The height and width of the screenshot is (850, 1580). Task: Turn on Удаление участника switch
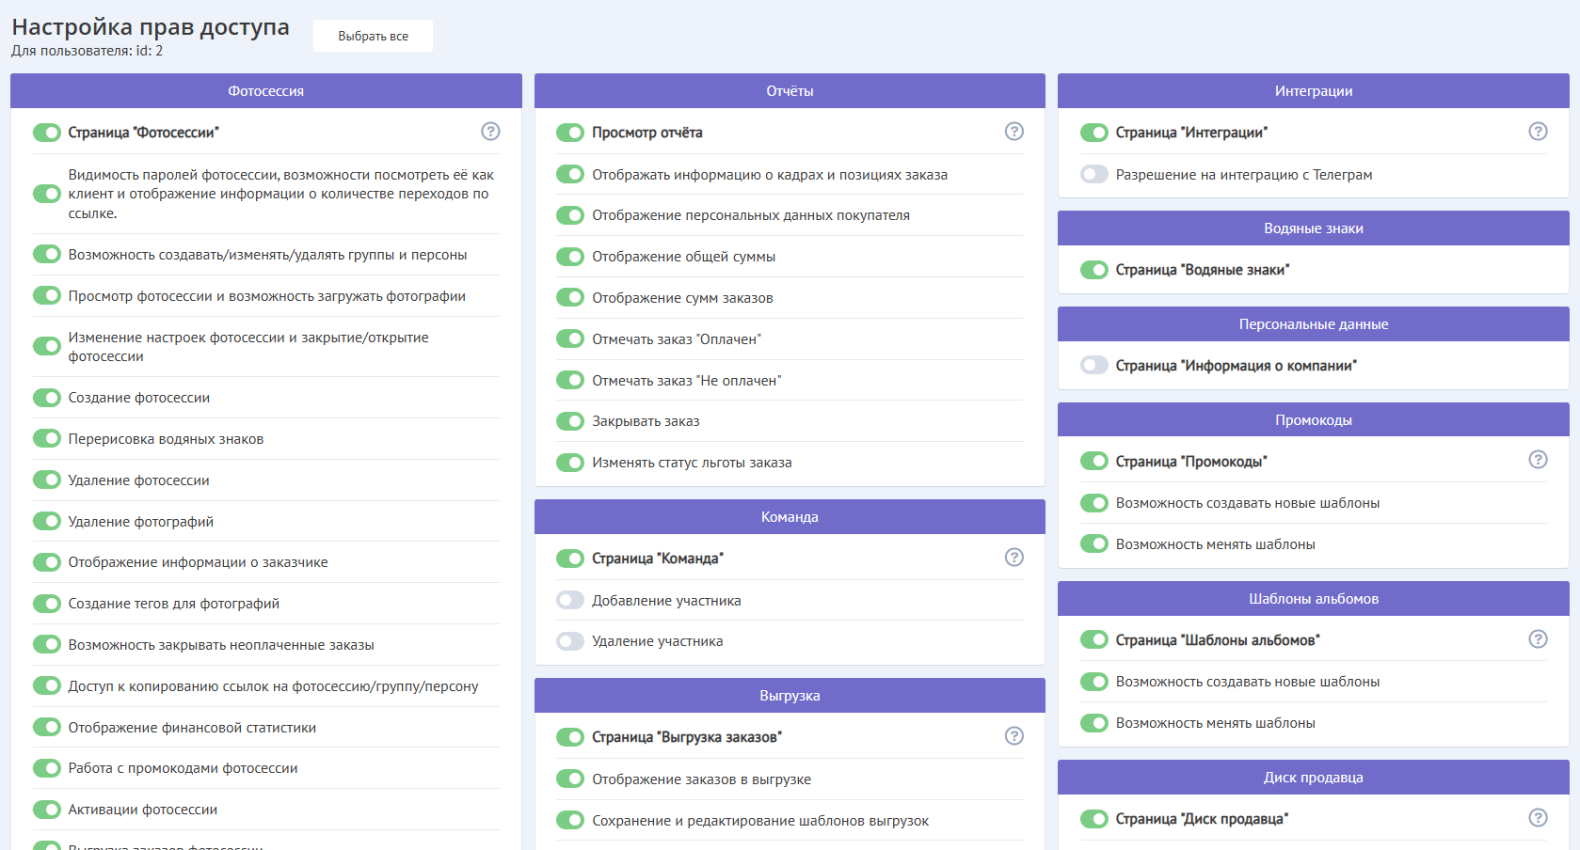tap(570, 641)
